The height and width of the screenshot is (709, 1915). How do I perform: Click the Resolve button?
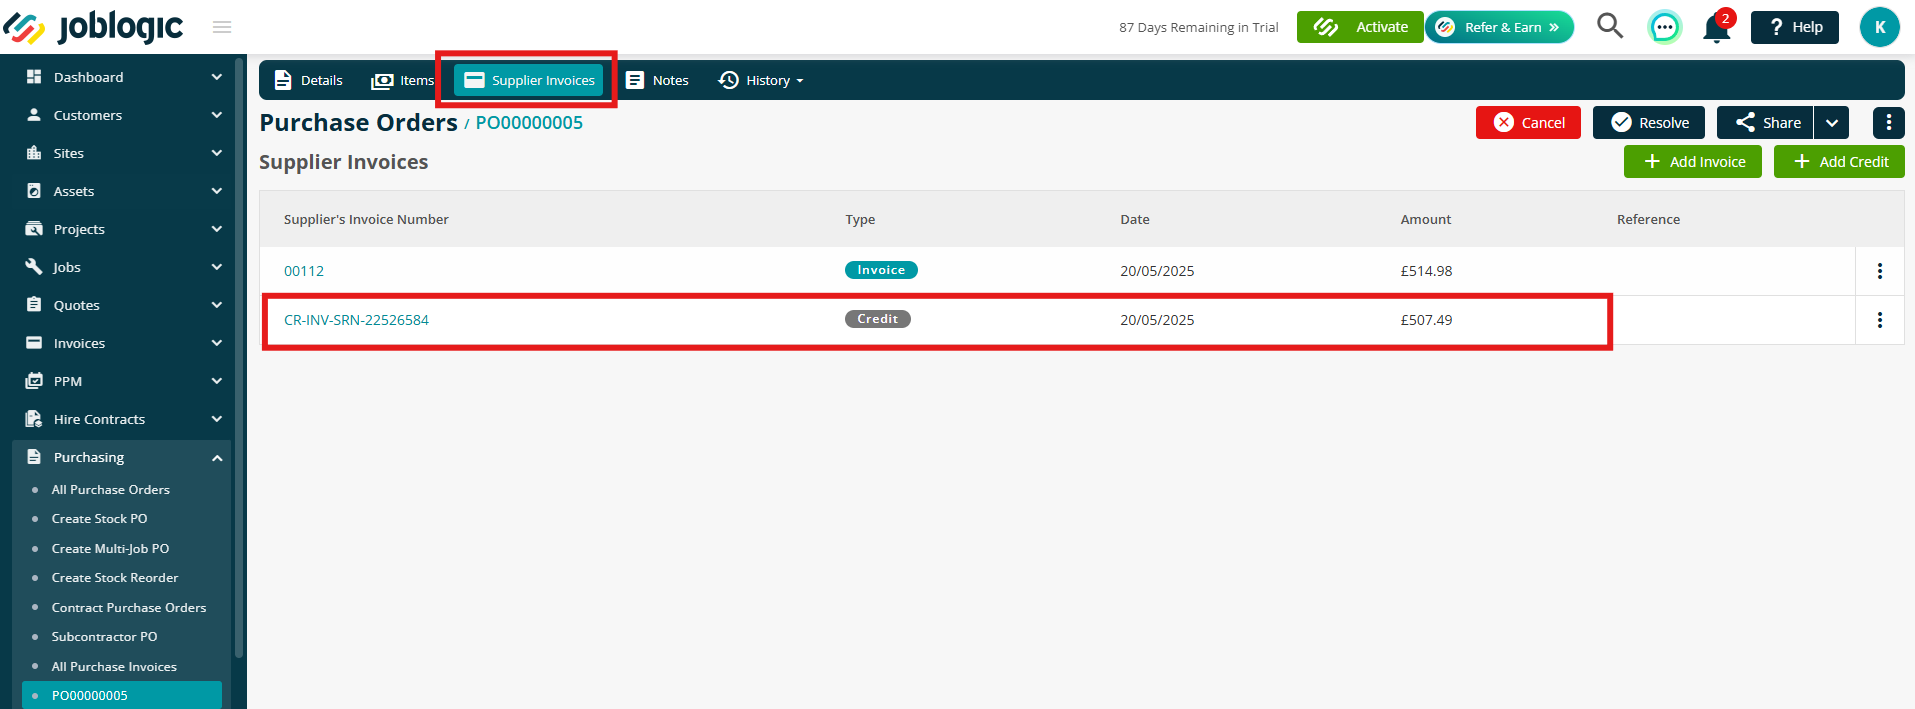point(1649,123)
